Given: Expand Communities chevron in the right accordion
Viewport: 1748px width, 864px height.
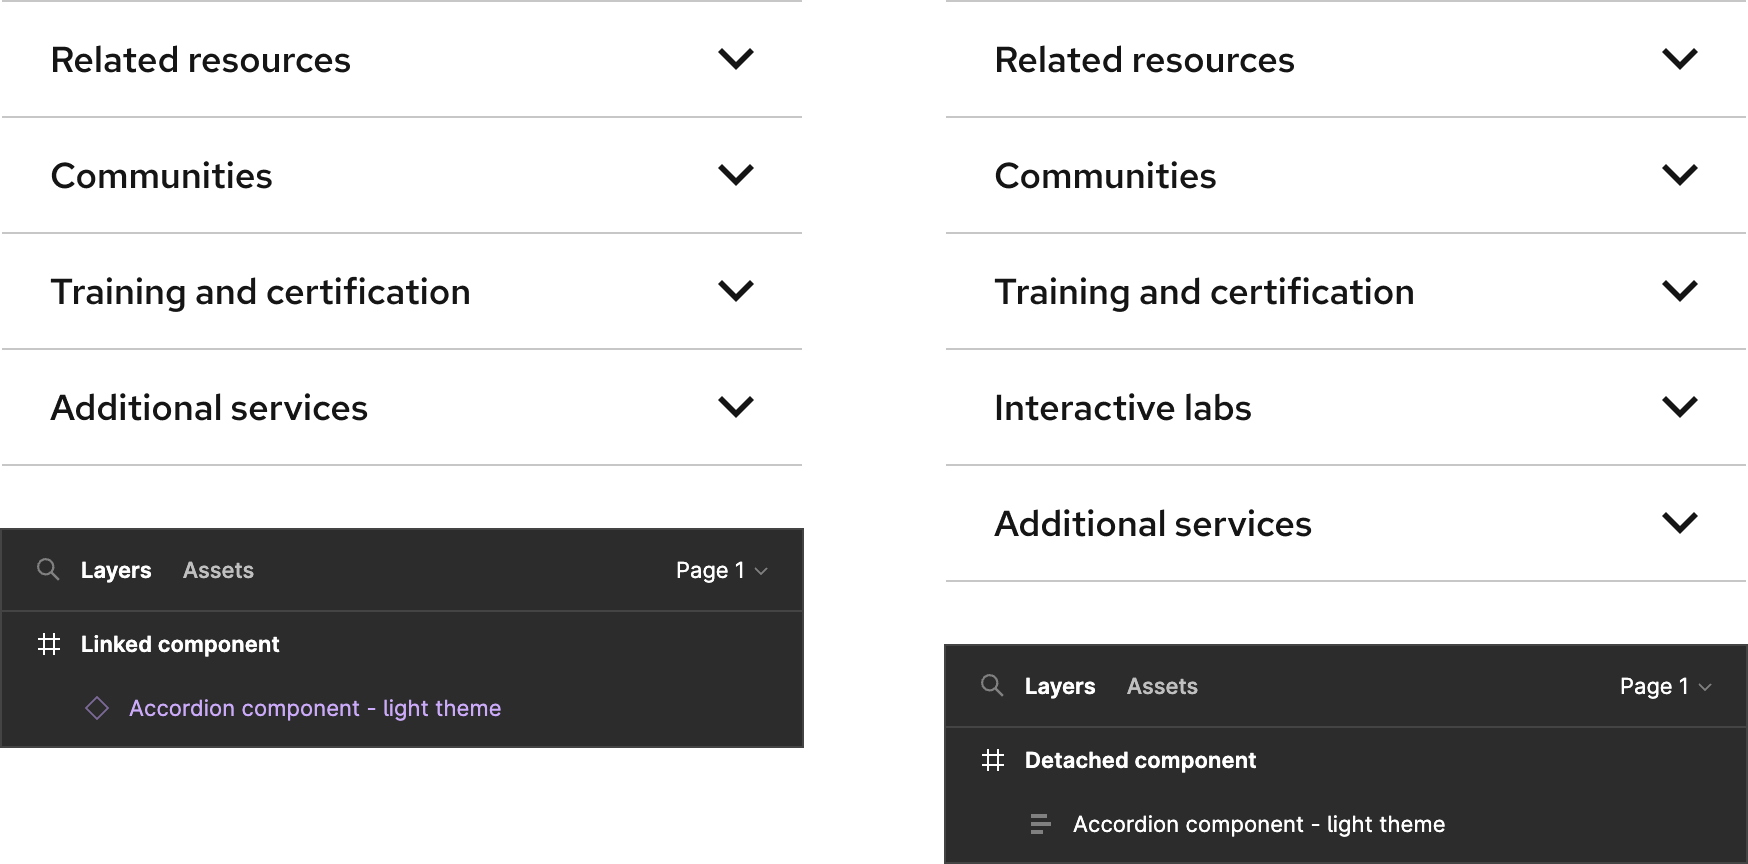Looking at the screenshot, I should (1679, 175).
